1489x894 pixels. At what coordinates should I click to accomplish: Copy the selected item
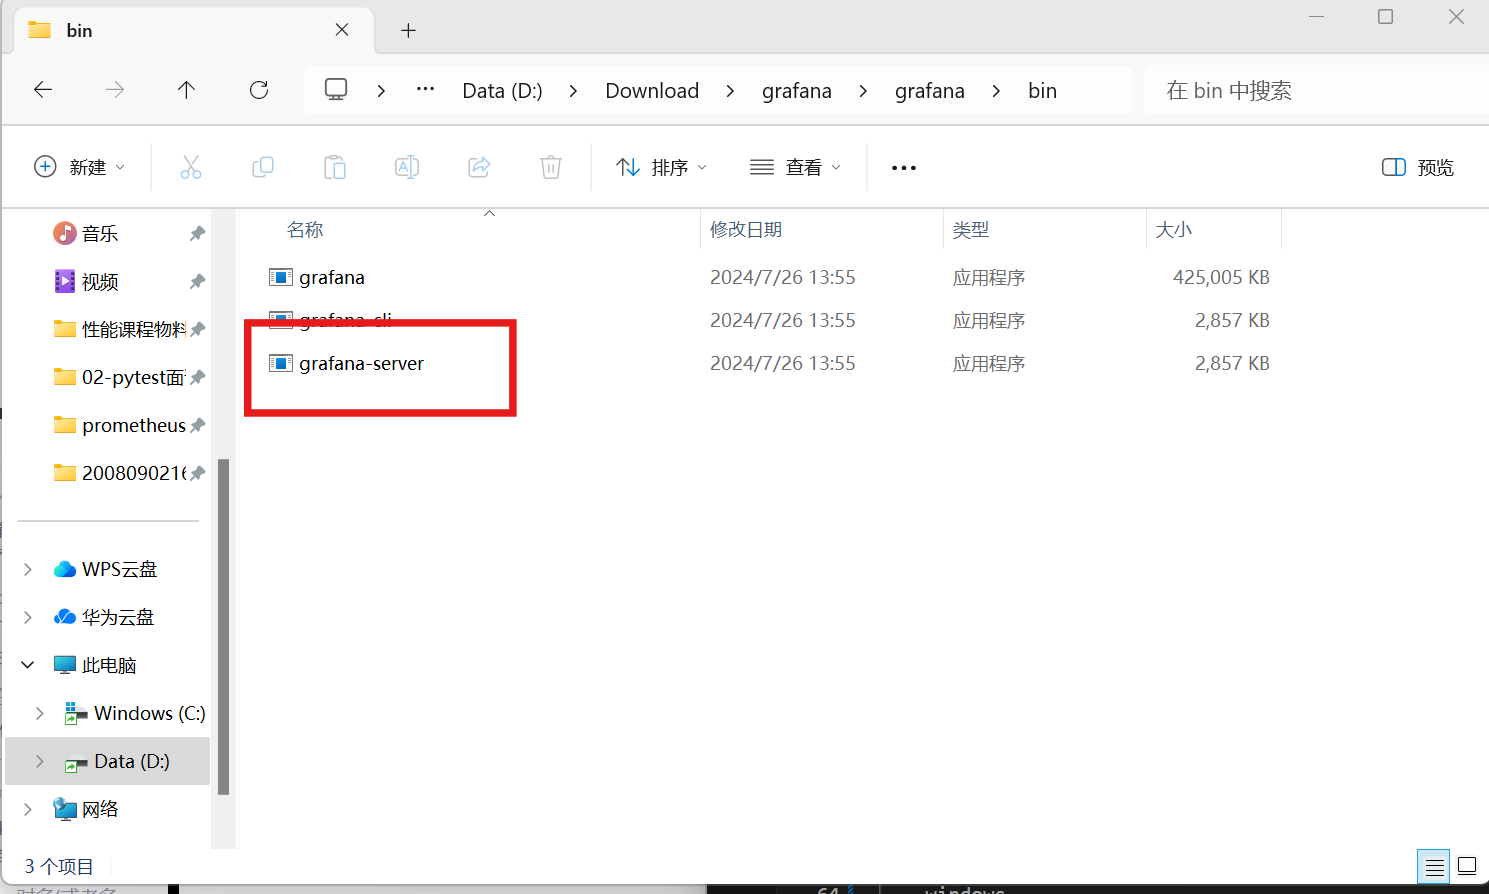tap(263, 167)
